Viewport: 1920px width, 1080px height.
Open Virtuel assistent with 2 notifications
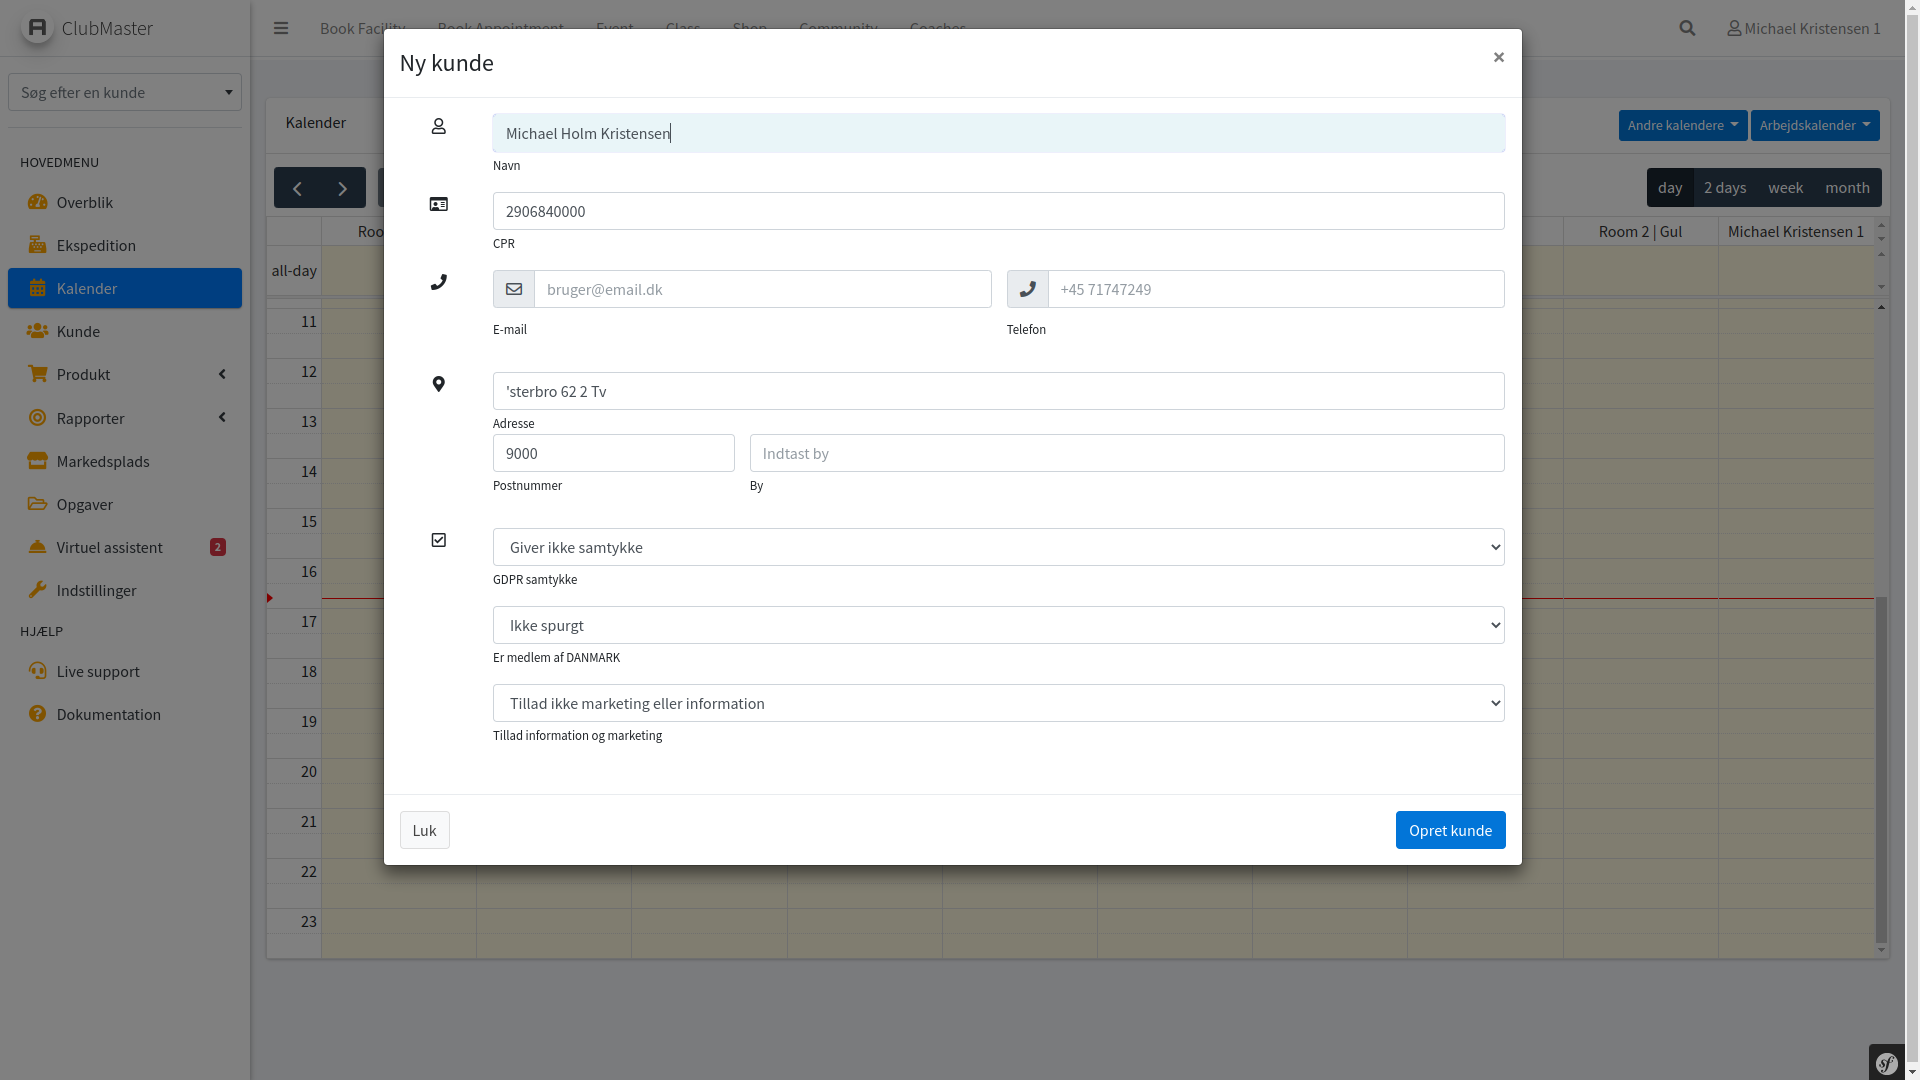click(x=110, y=547)
